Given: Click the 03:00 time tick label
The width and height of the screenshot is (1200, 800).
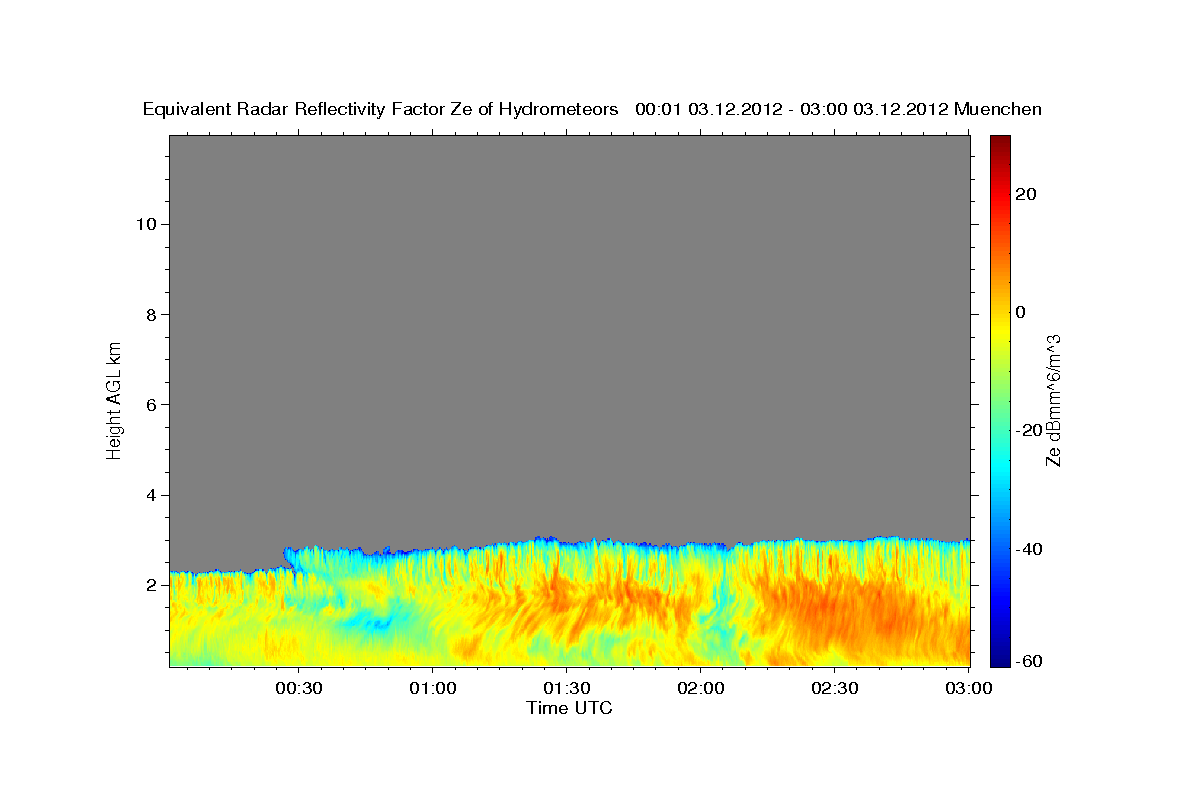Looking at the screenshot, I should 968,689.
